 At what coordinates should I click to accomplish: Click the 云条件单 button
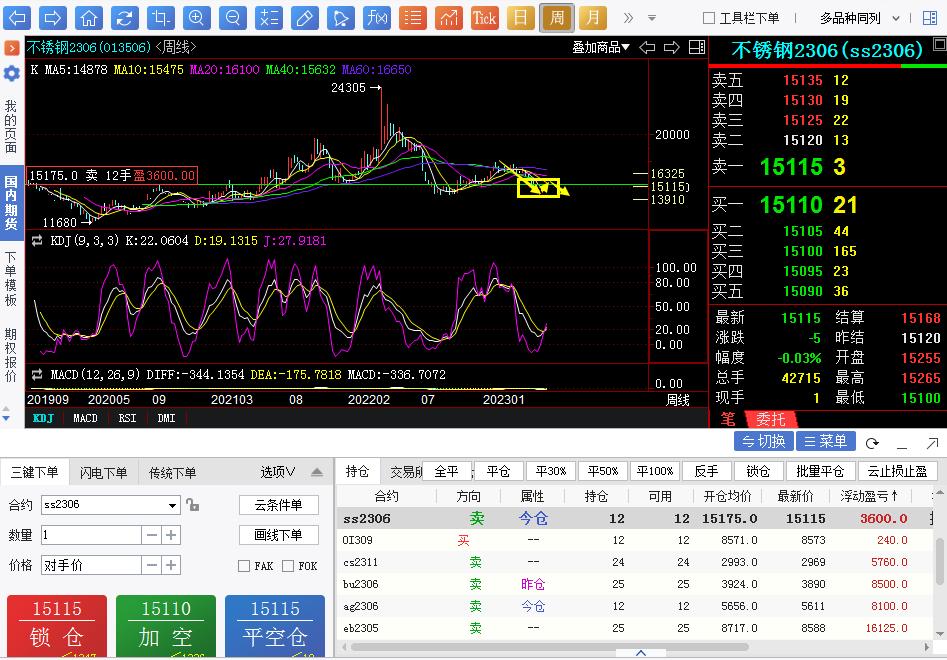click(278, 505)
